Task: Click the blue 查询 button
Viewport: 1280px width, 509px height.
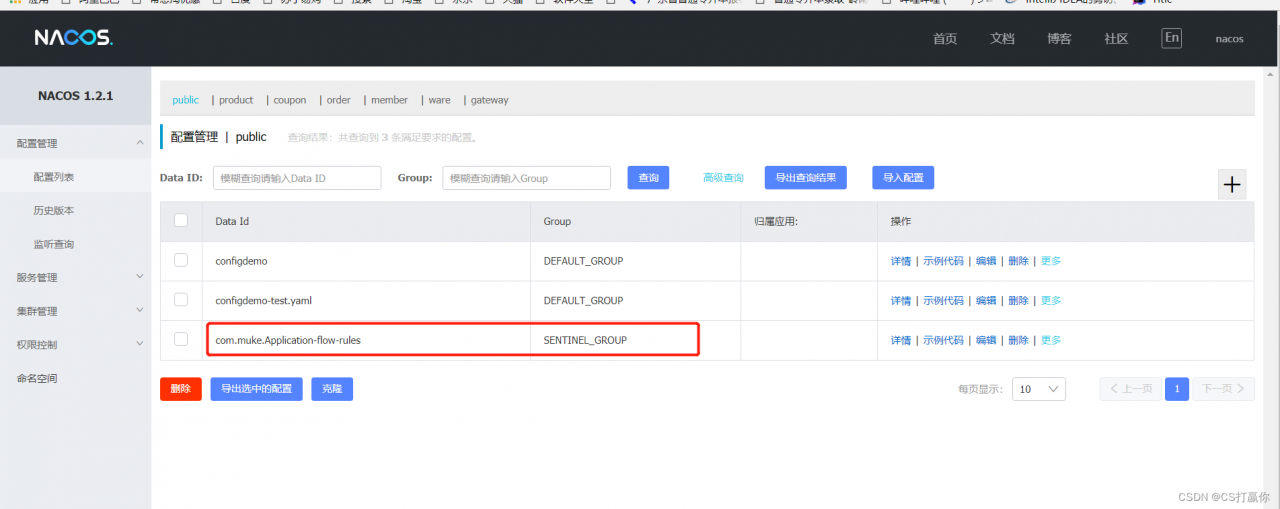Action: (x=648, y=177)
